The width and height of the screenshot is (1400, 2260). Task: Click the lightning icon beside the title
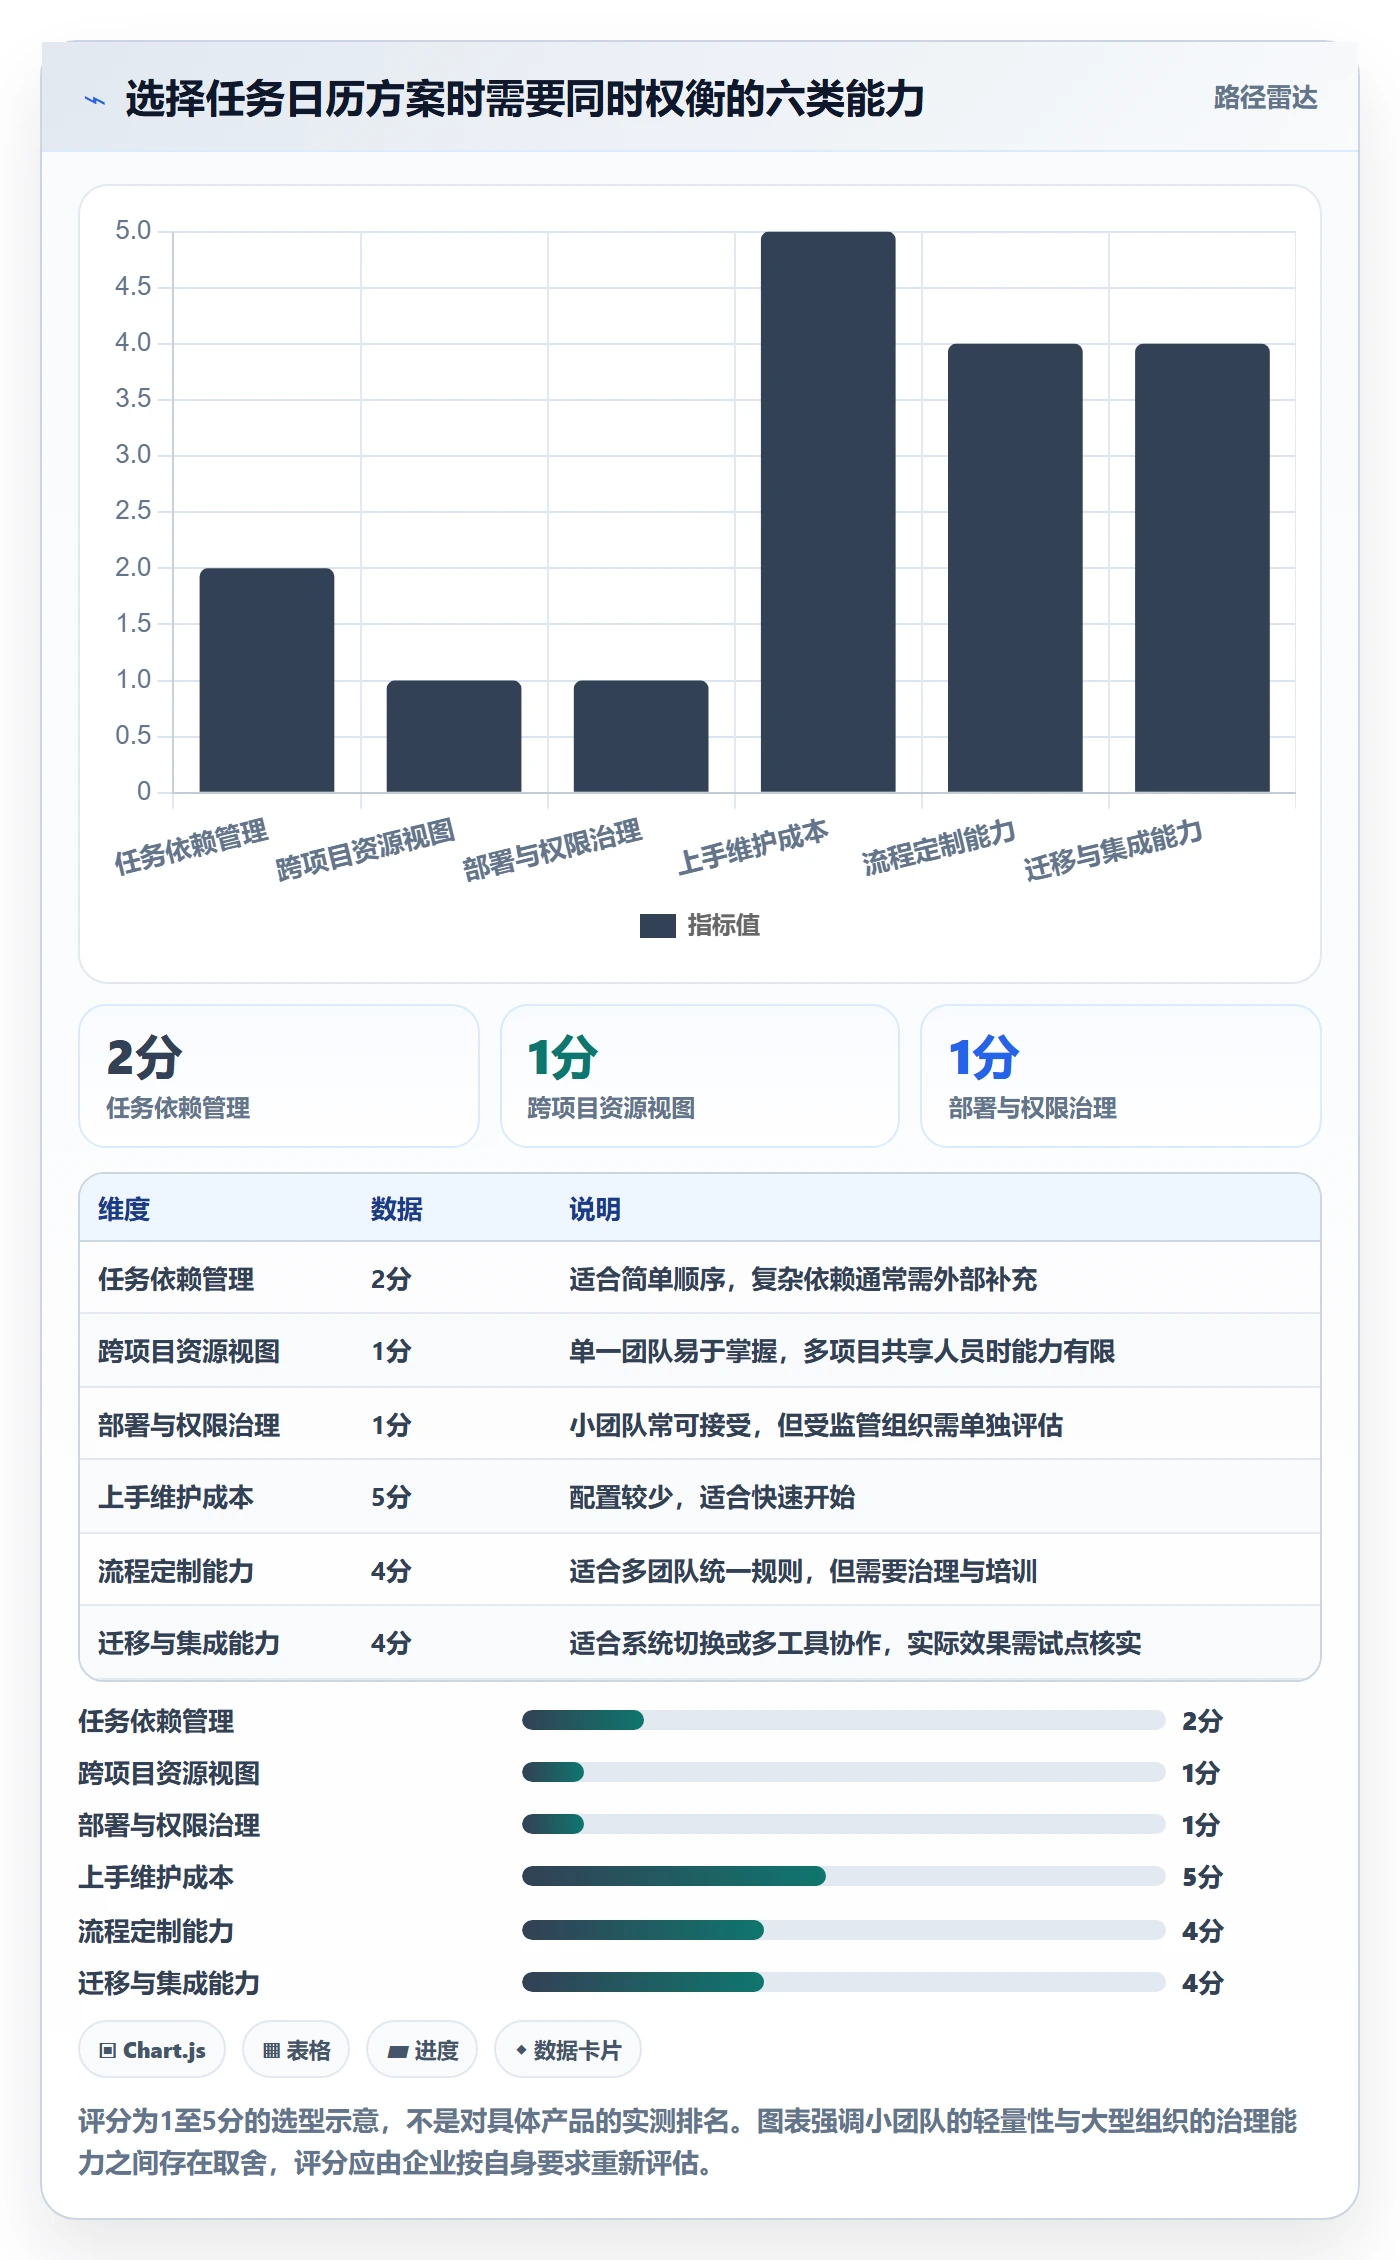coord(95,100)
